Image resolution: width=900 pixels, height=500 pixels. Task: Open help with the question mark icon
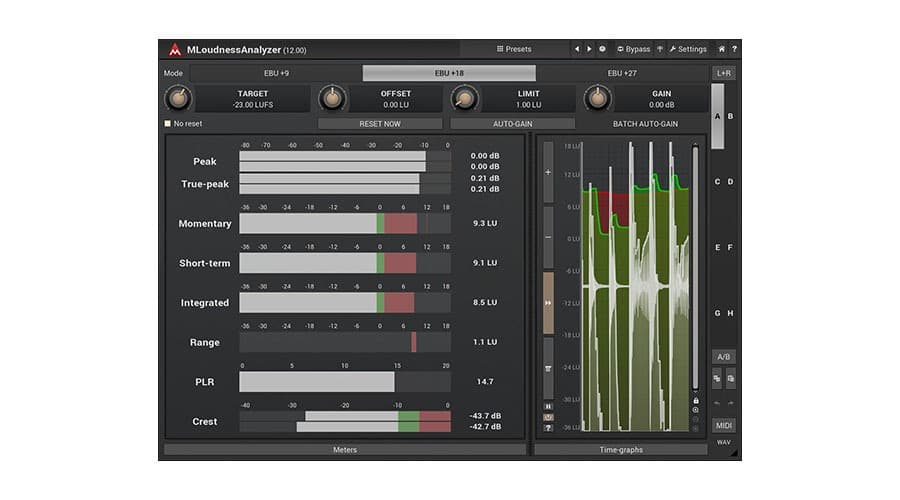click(734, 49)
